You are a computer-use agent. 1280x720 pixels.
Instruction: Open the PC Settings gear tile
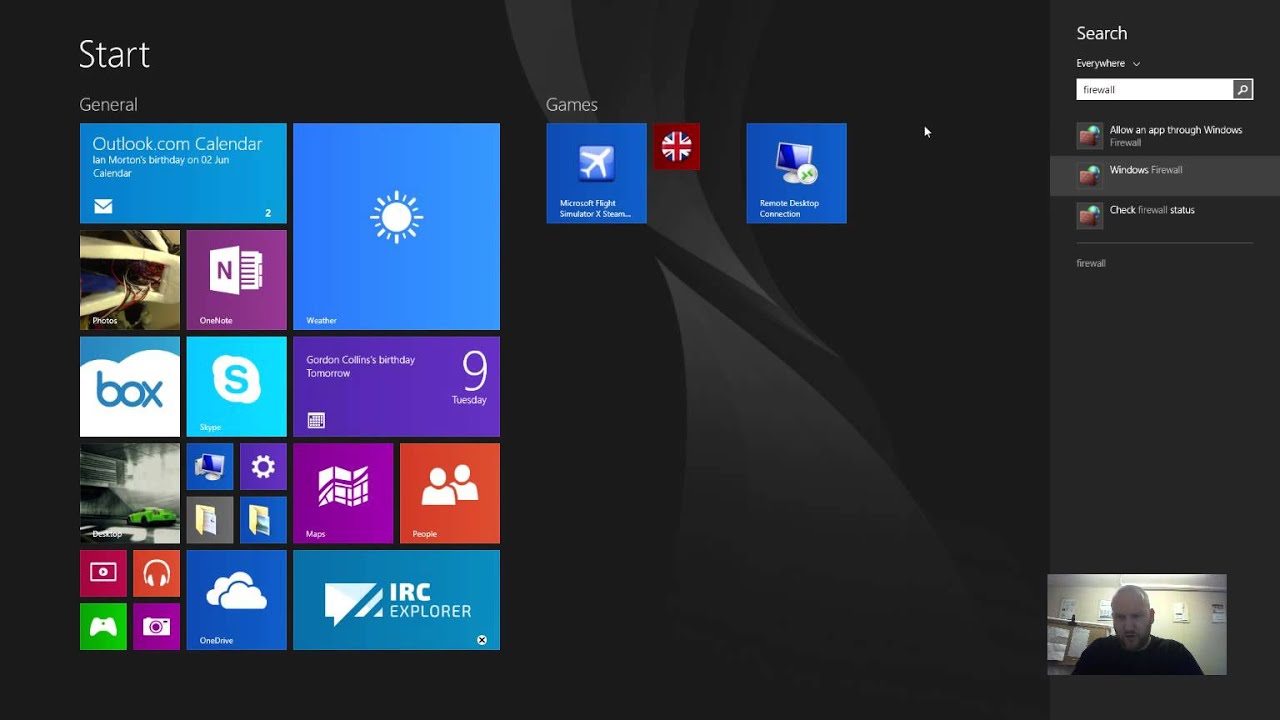tap(263, 466)
